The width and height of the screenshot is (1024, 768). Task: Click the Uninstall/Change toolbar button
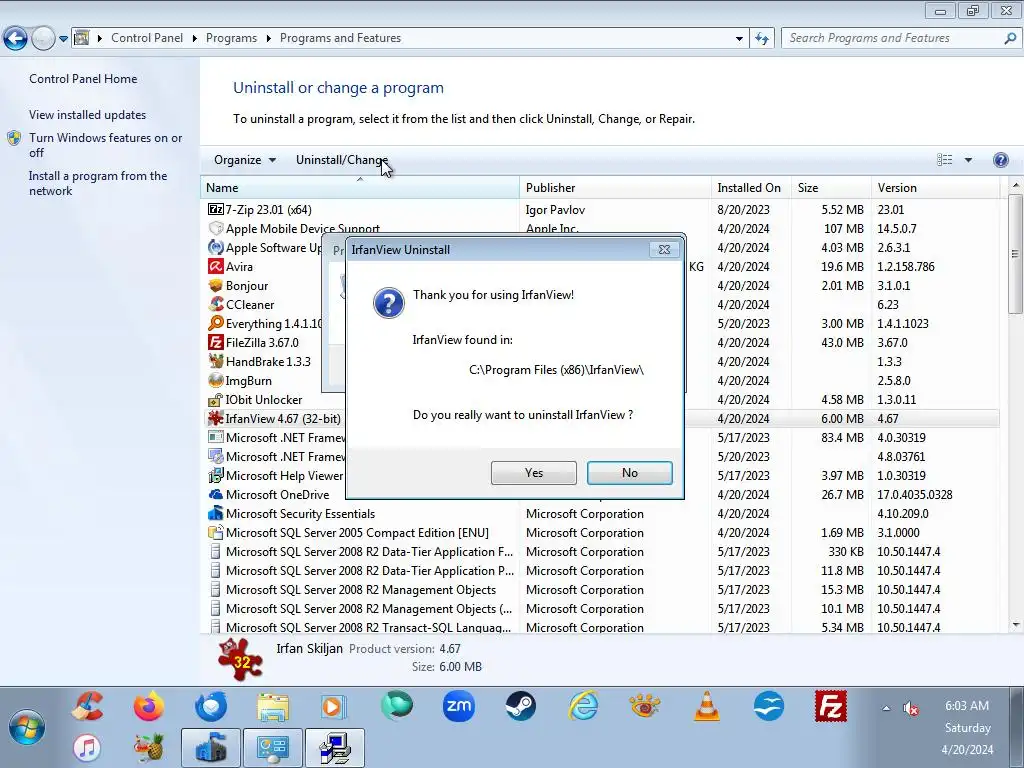tap(342, 160)
